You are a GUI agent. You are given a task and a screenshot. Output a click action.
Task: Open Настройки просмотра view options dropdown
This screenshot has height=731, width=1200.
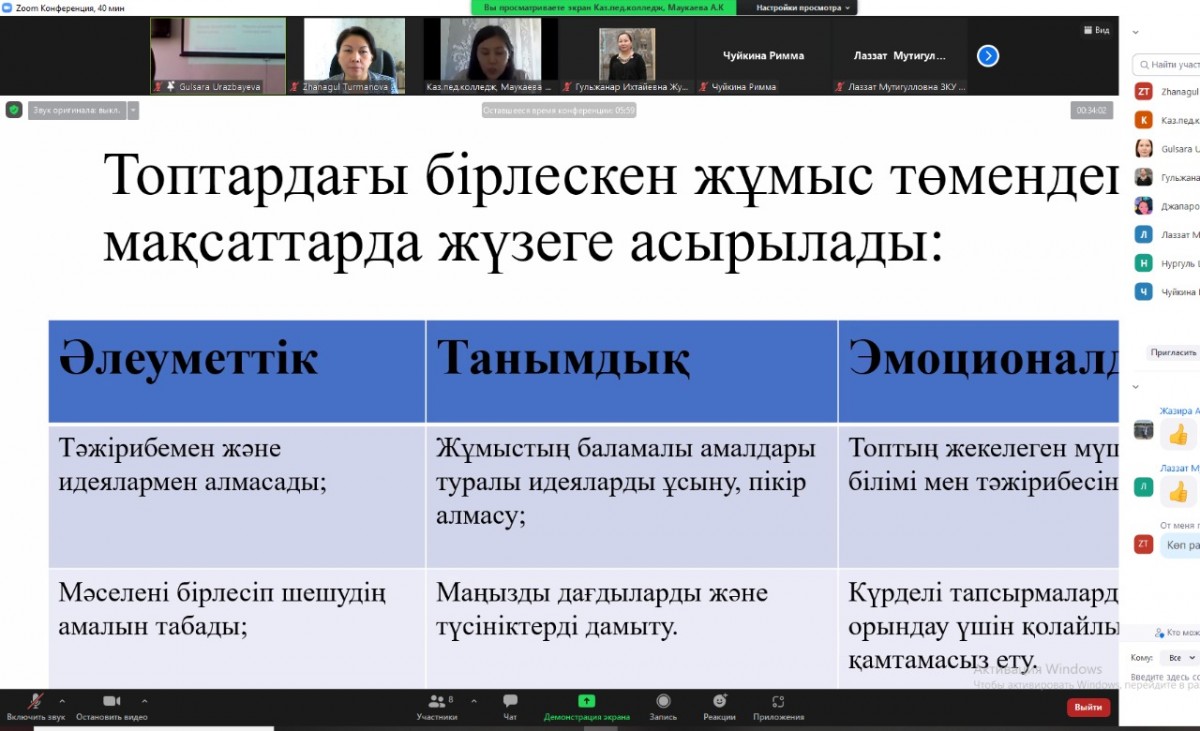coord(803,7)
